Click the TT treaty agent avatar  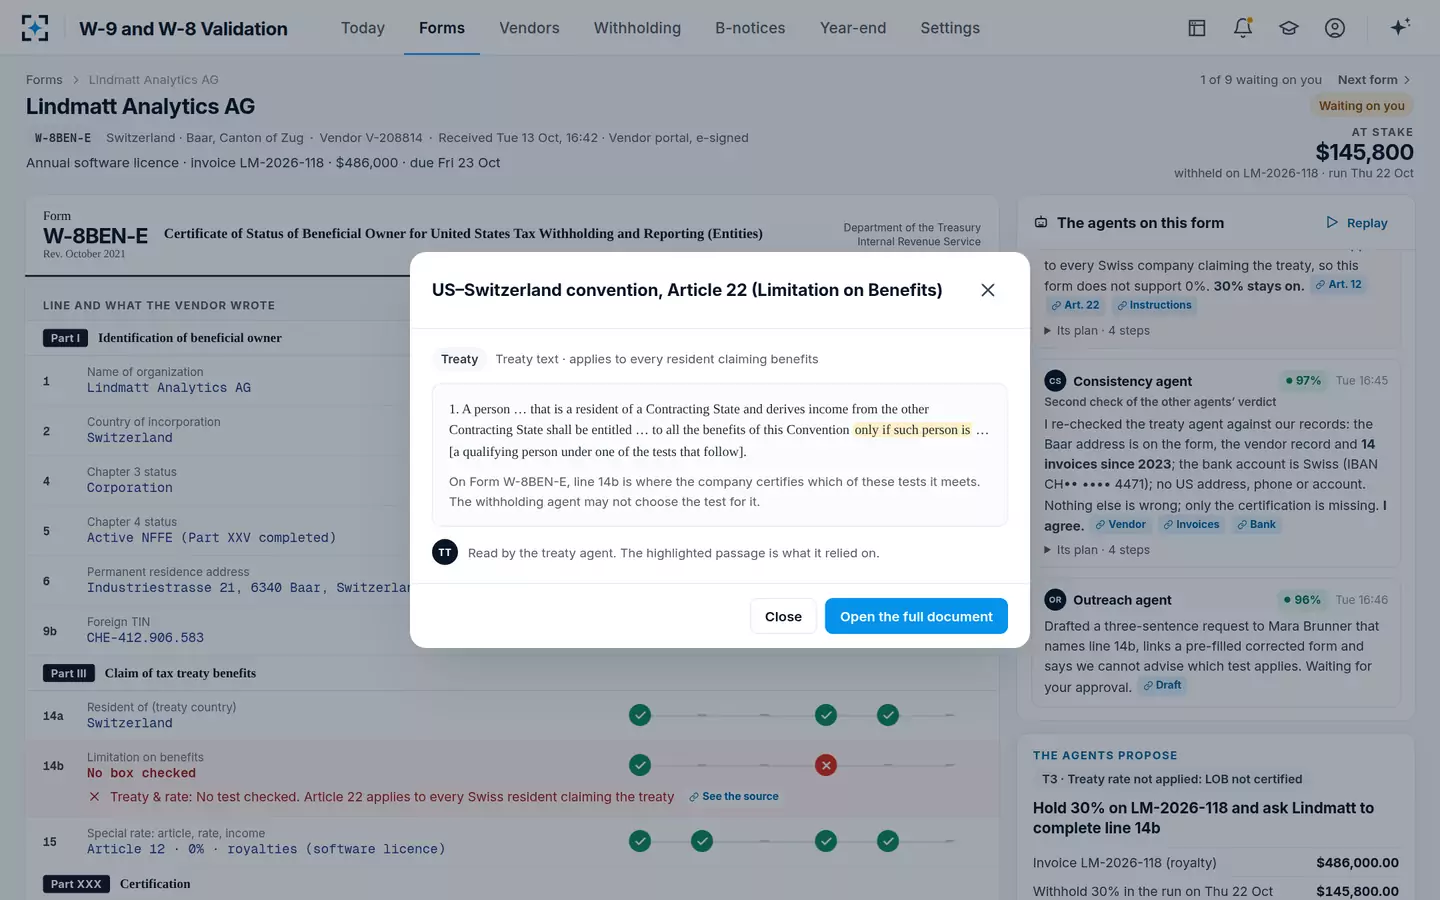[x=445, y=552]
